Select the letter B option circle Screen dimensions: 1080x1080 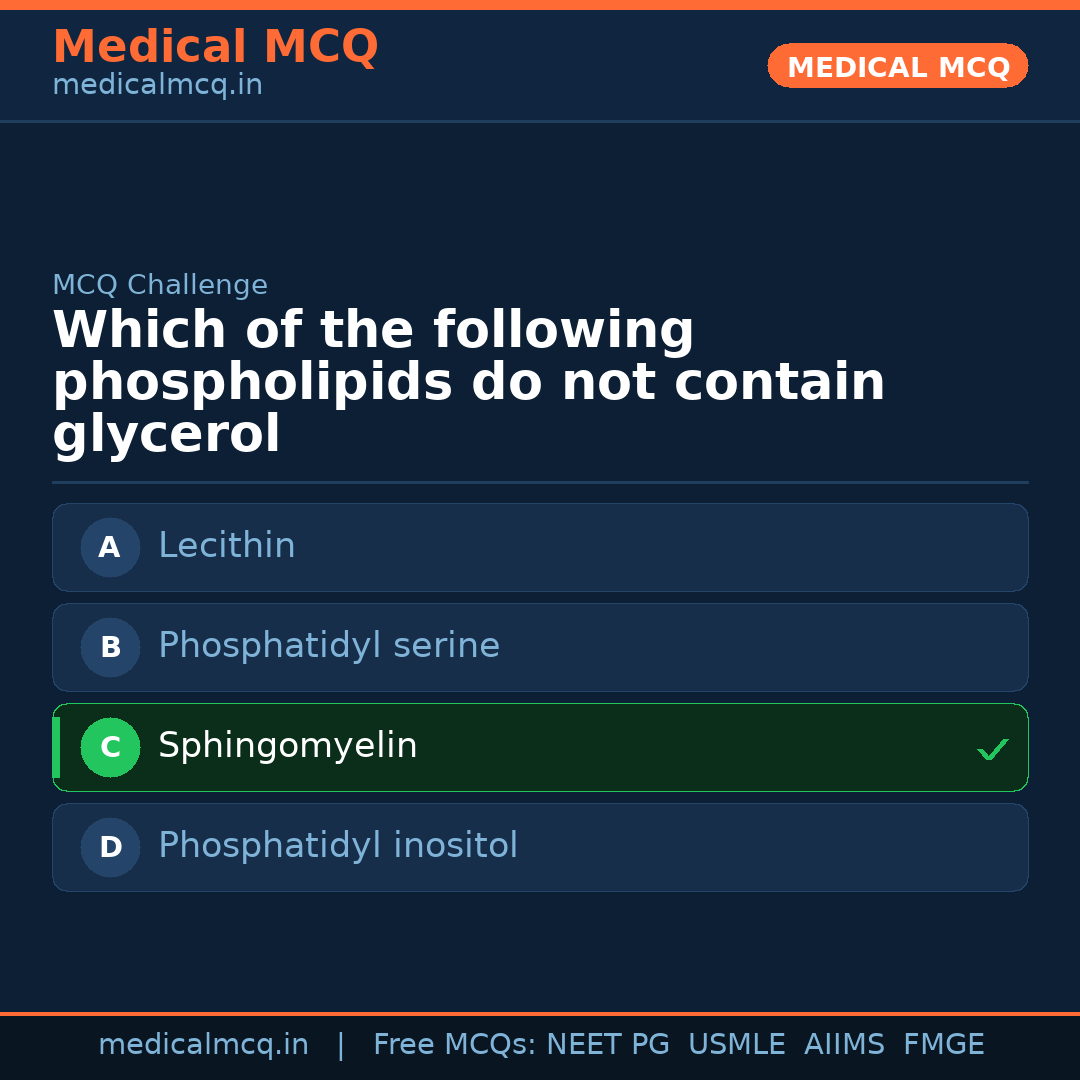coord(110,647)
